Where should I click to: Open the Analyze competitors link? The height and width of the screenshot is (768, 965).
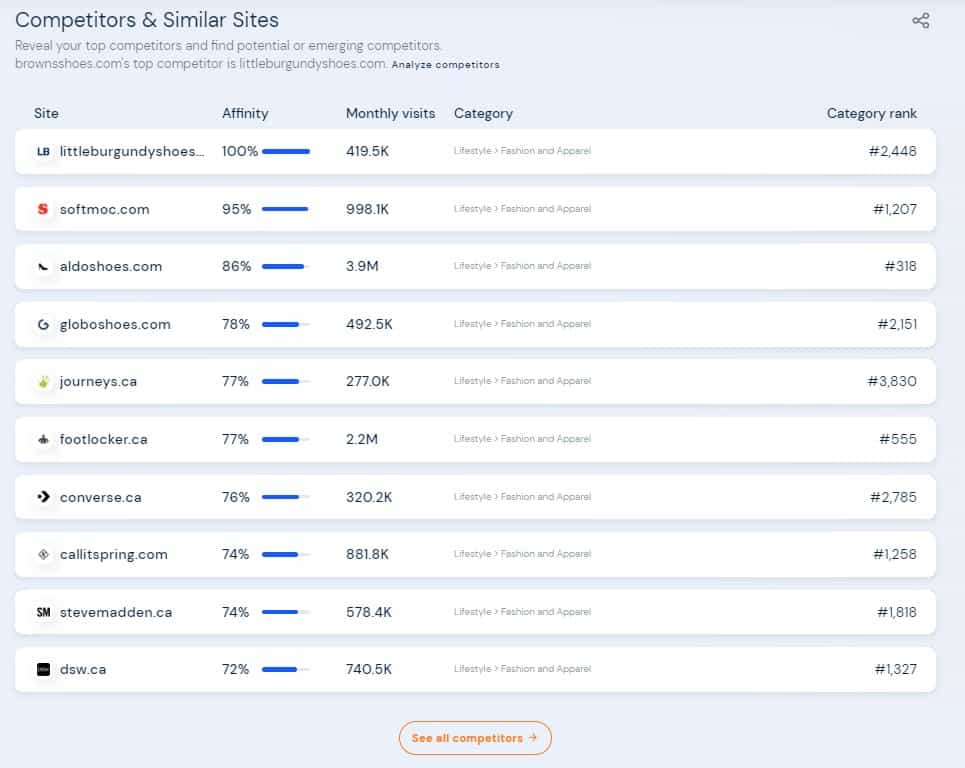coord(445,65)
